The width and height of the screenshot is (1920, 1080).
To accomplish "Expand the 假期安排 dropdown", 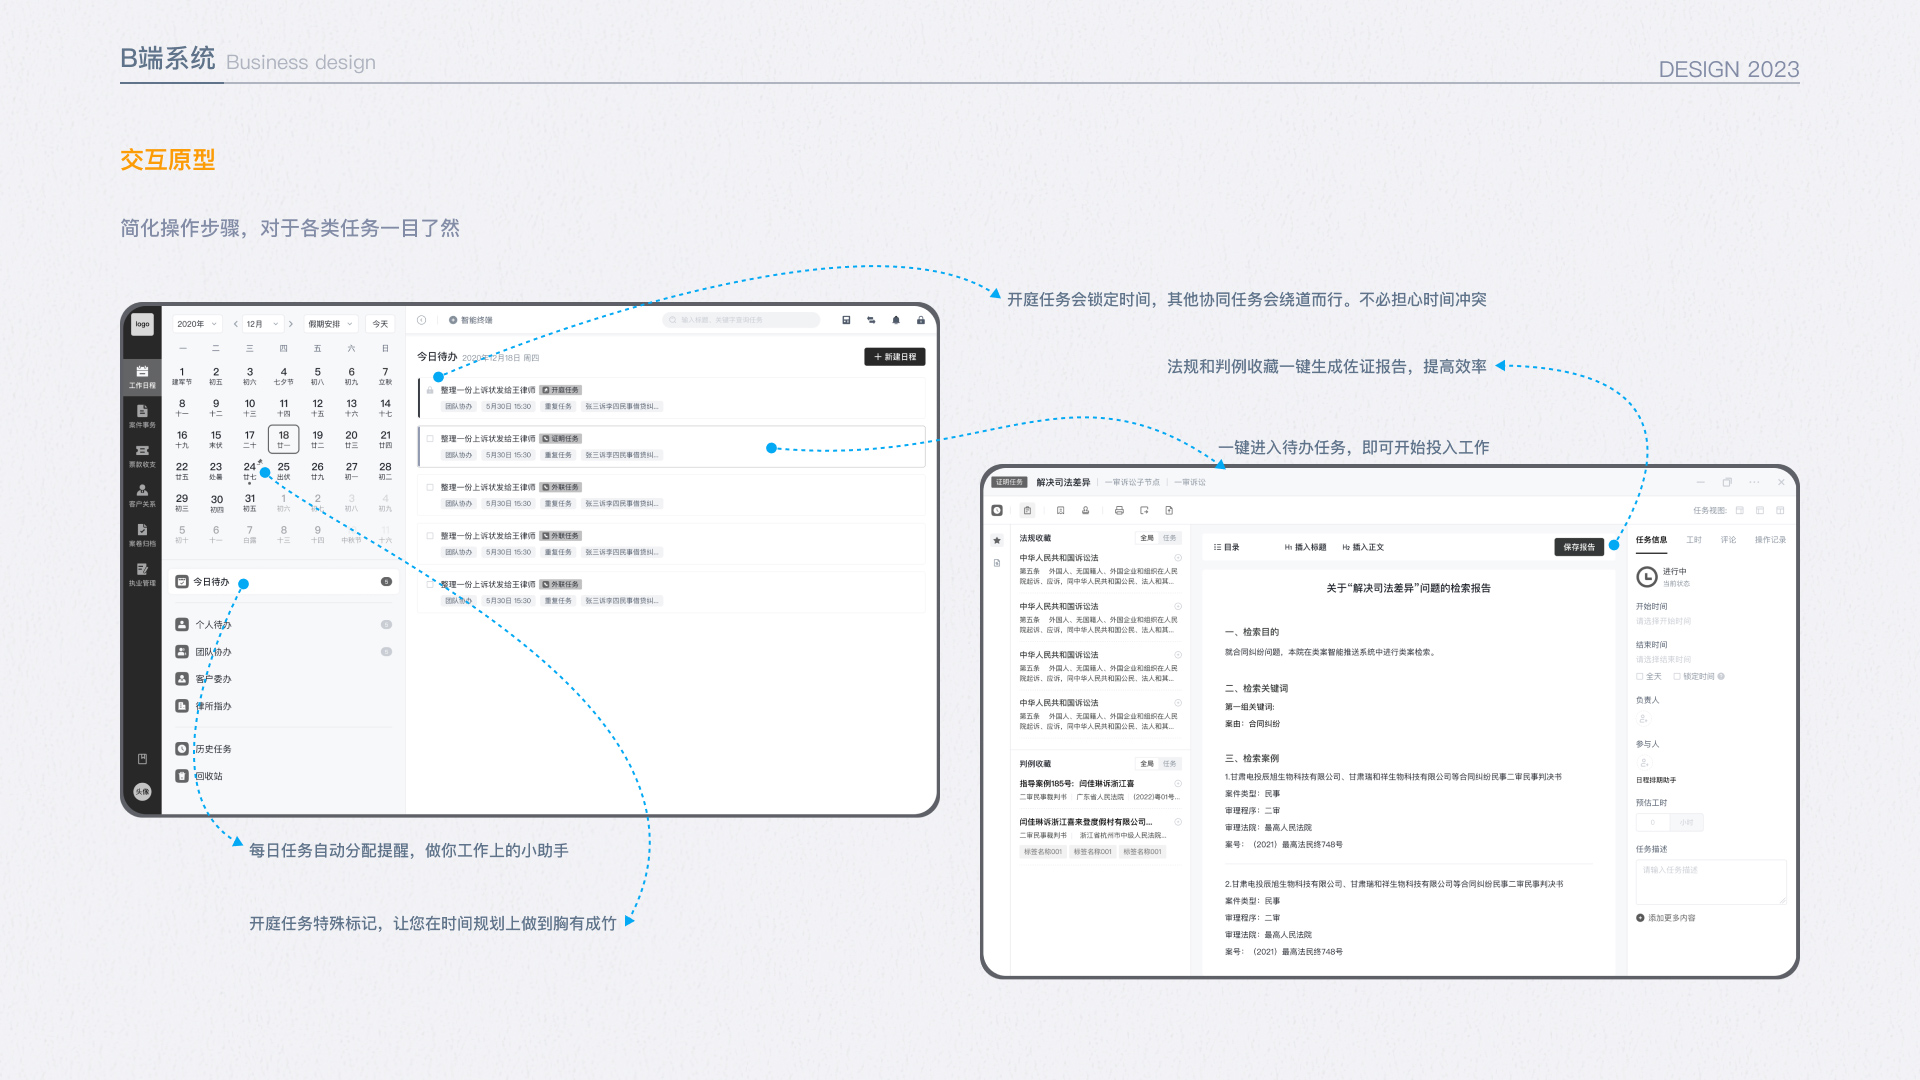I will (x=330, y=323).
